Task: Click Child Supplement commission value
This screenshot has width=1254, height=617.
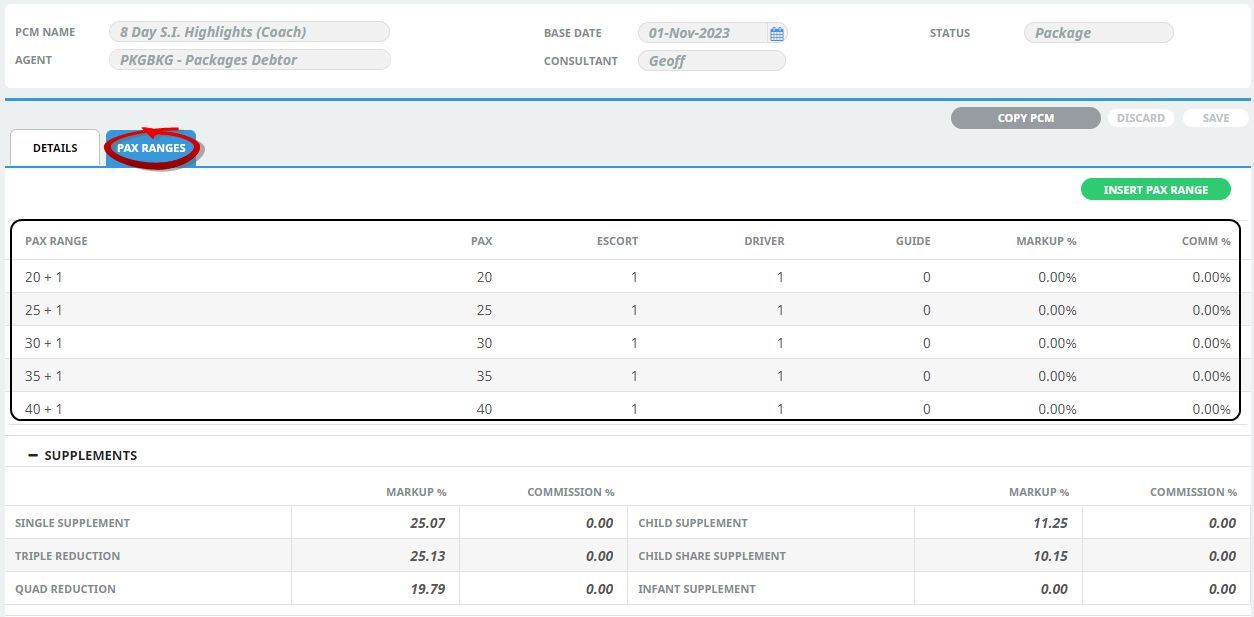Action: click(1222, 522)
